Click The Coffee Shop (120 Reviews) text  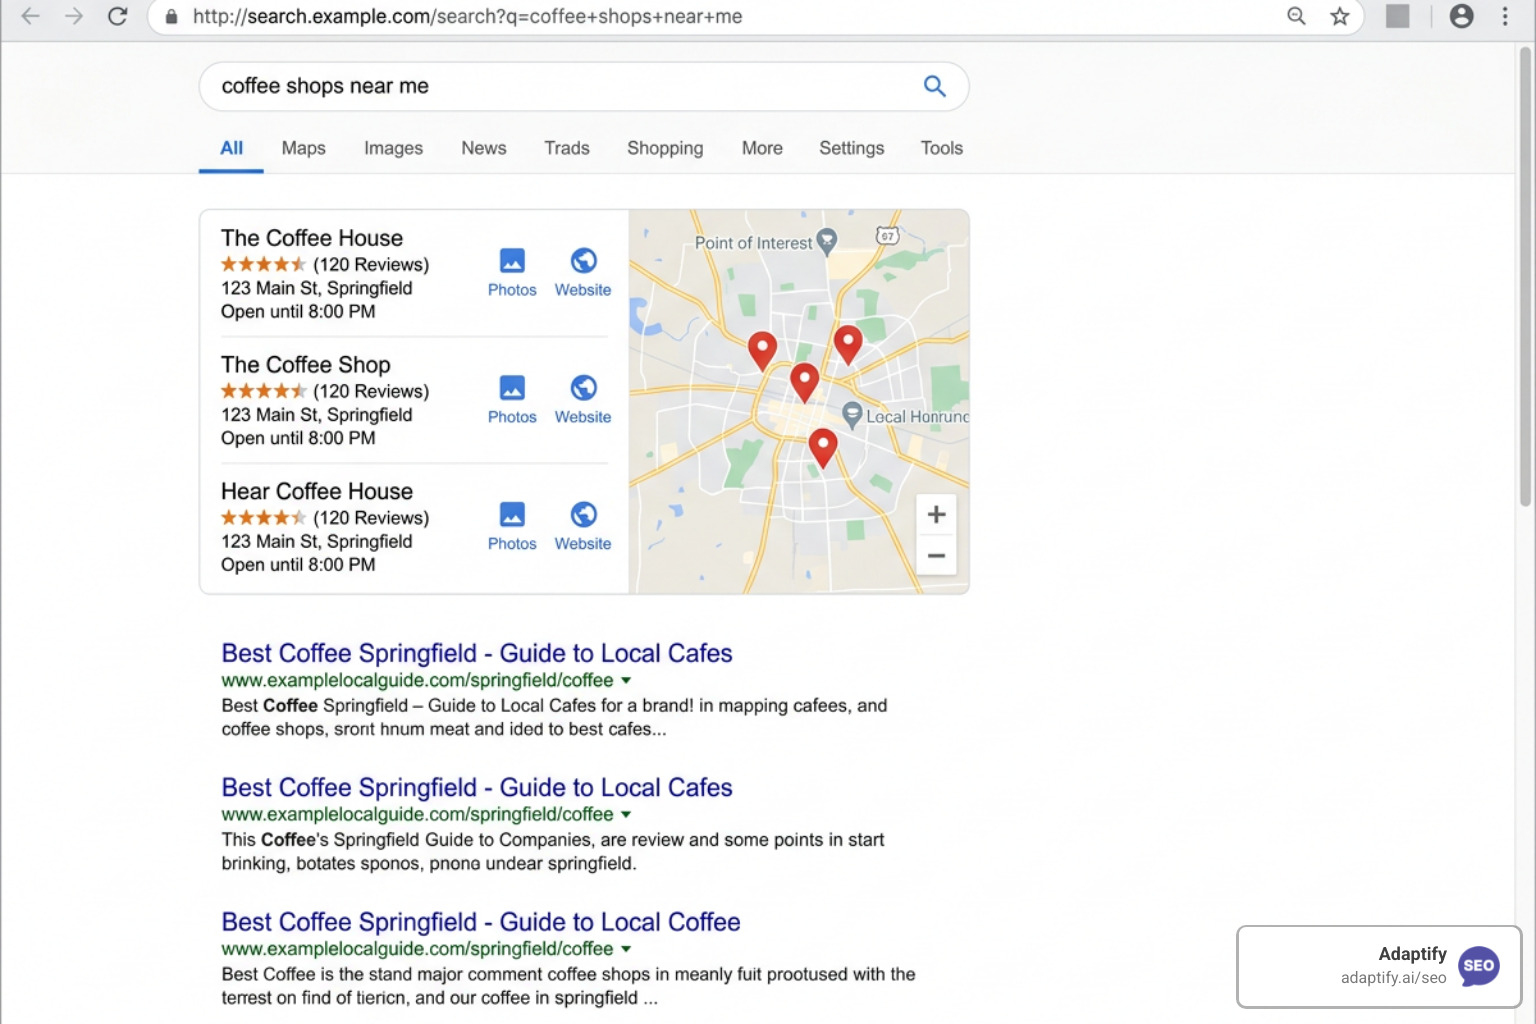tap(371, 391)
